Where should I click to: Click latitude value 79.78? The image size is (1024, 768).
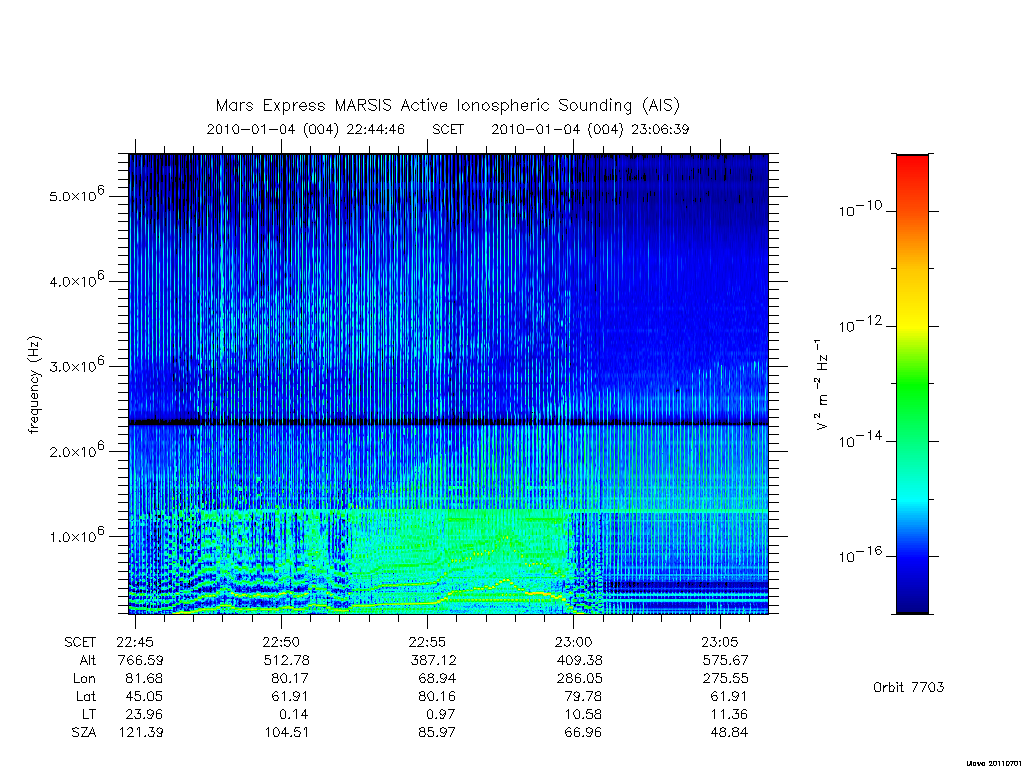[582, 696]
